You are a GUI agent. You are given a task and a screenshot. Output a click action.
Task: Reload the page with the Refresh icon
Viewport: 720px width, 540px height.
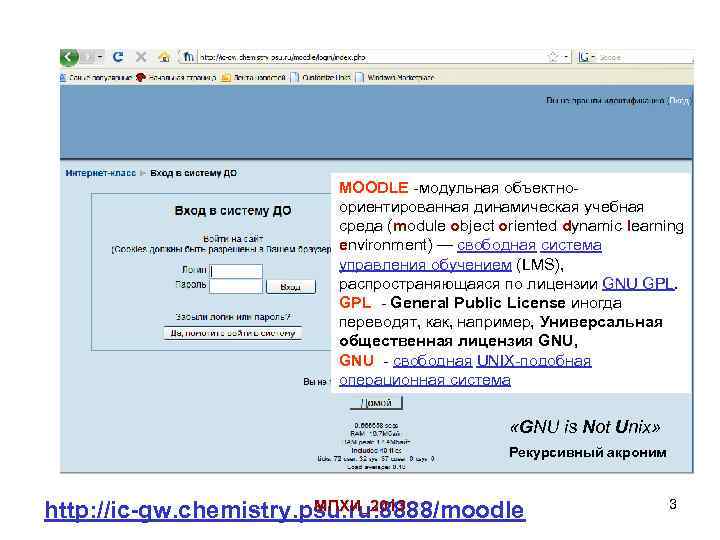pos(118,57)
